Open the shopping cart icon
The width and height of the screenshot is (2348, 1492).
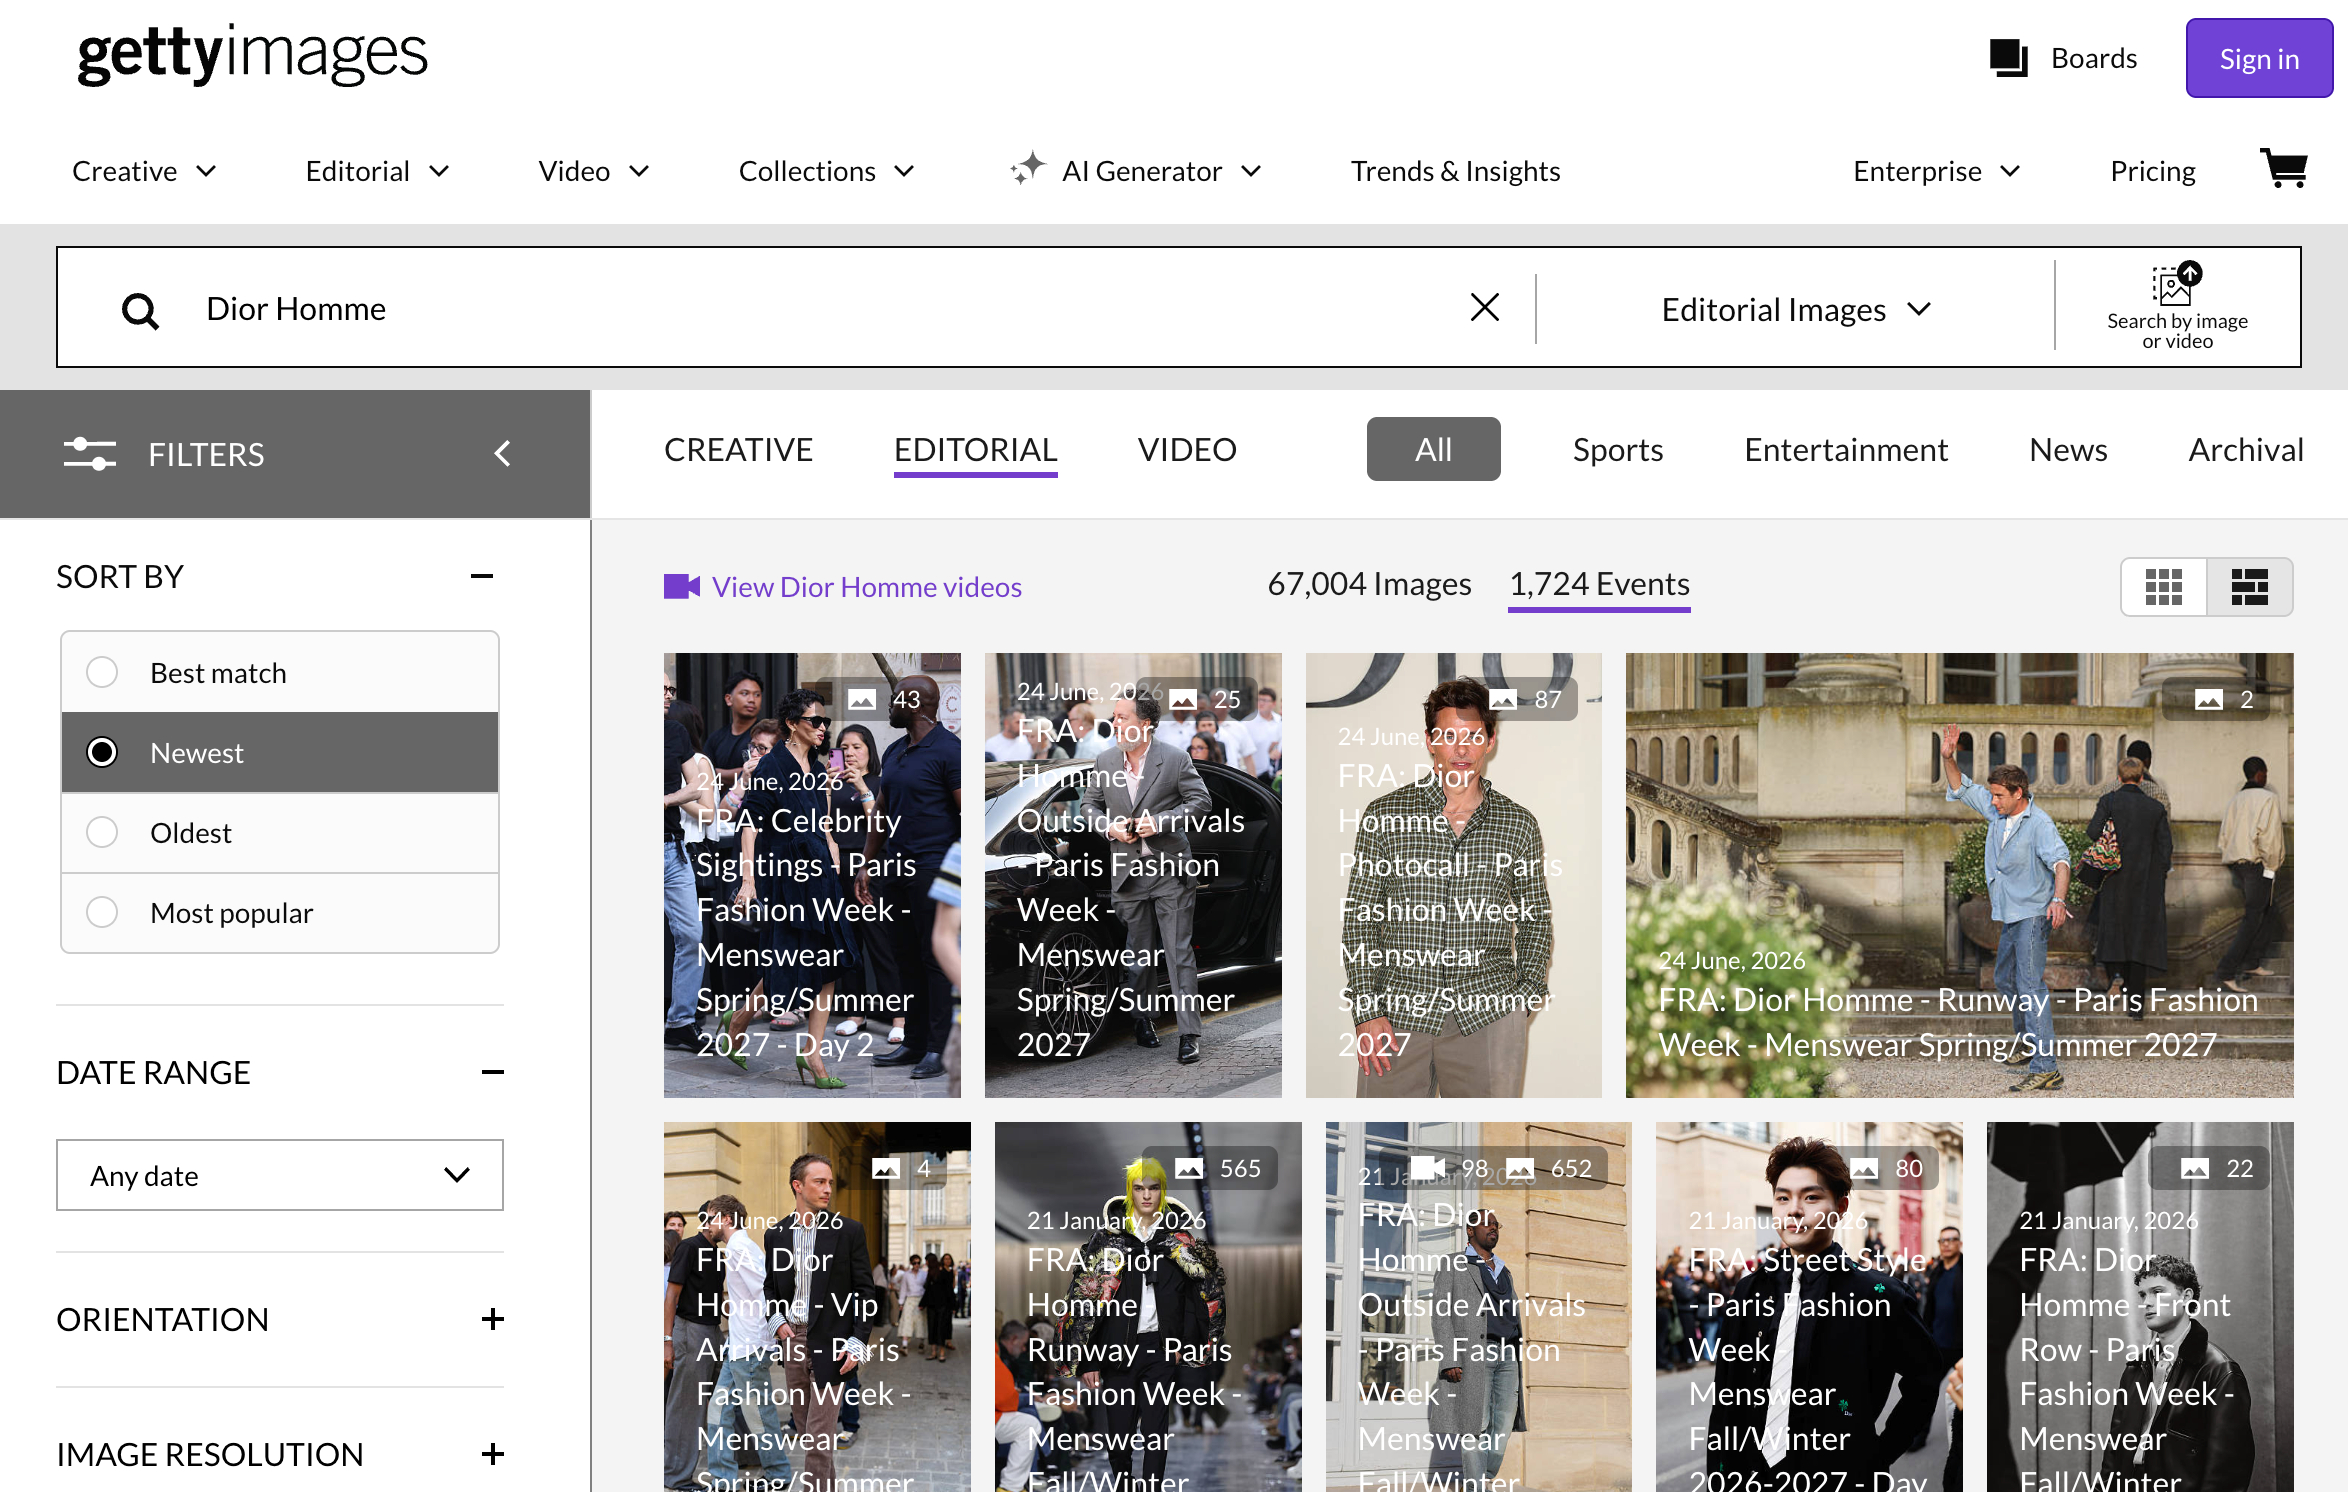[x=2284, y=169]
